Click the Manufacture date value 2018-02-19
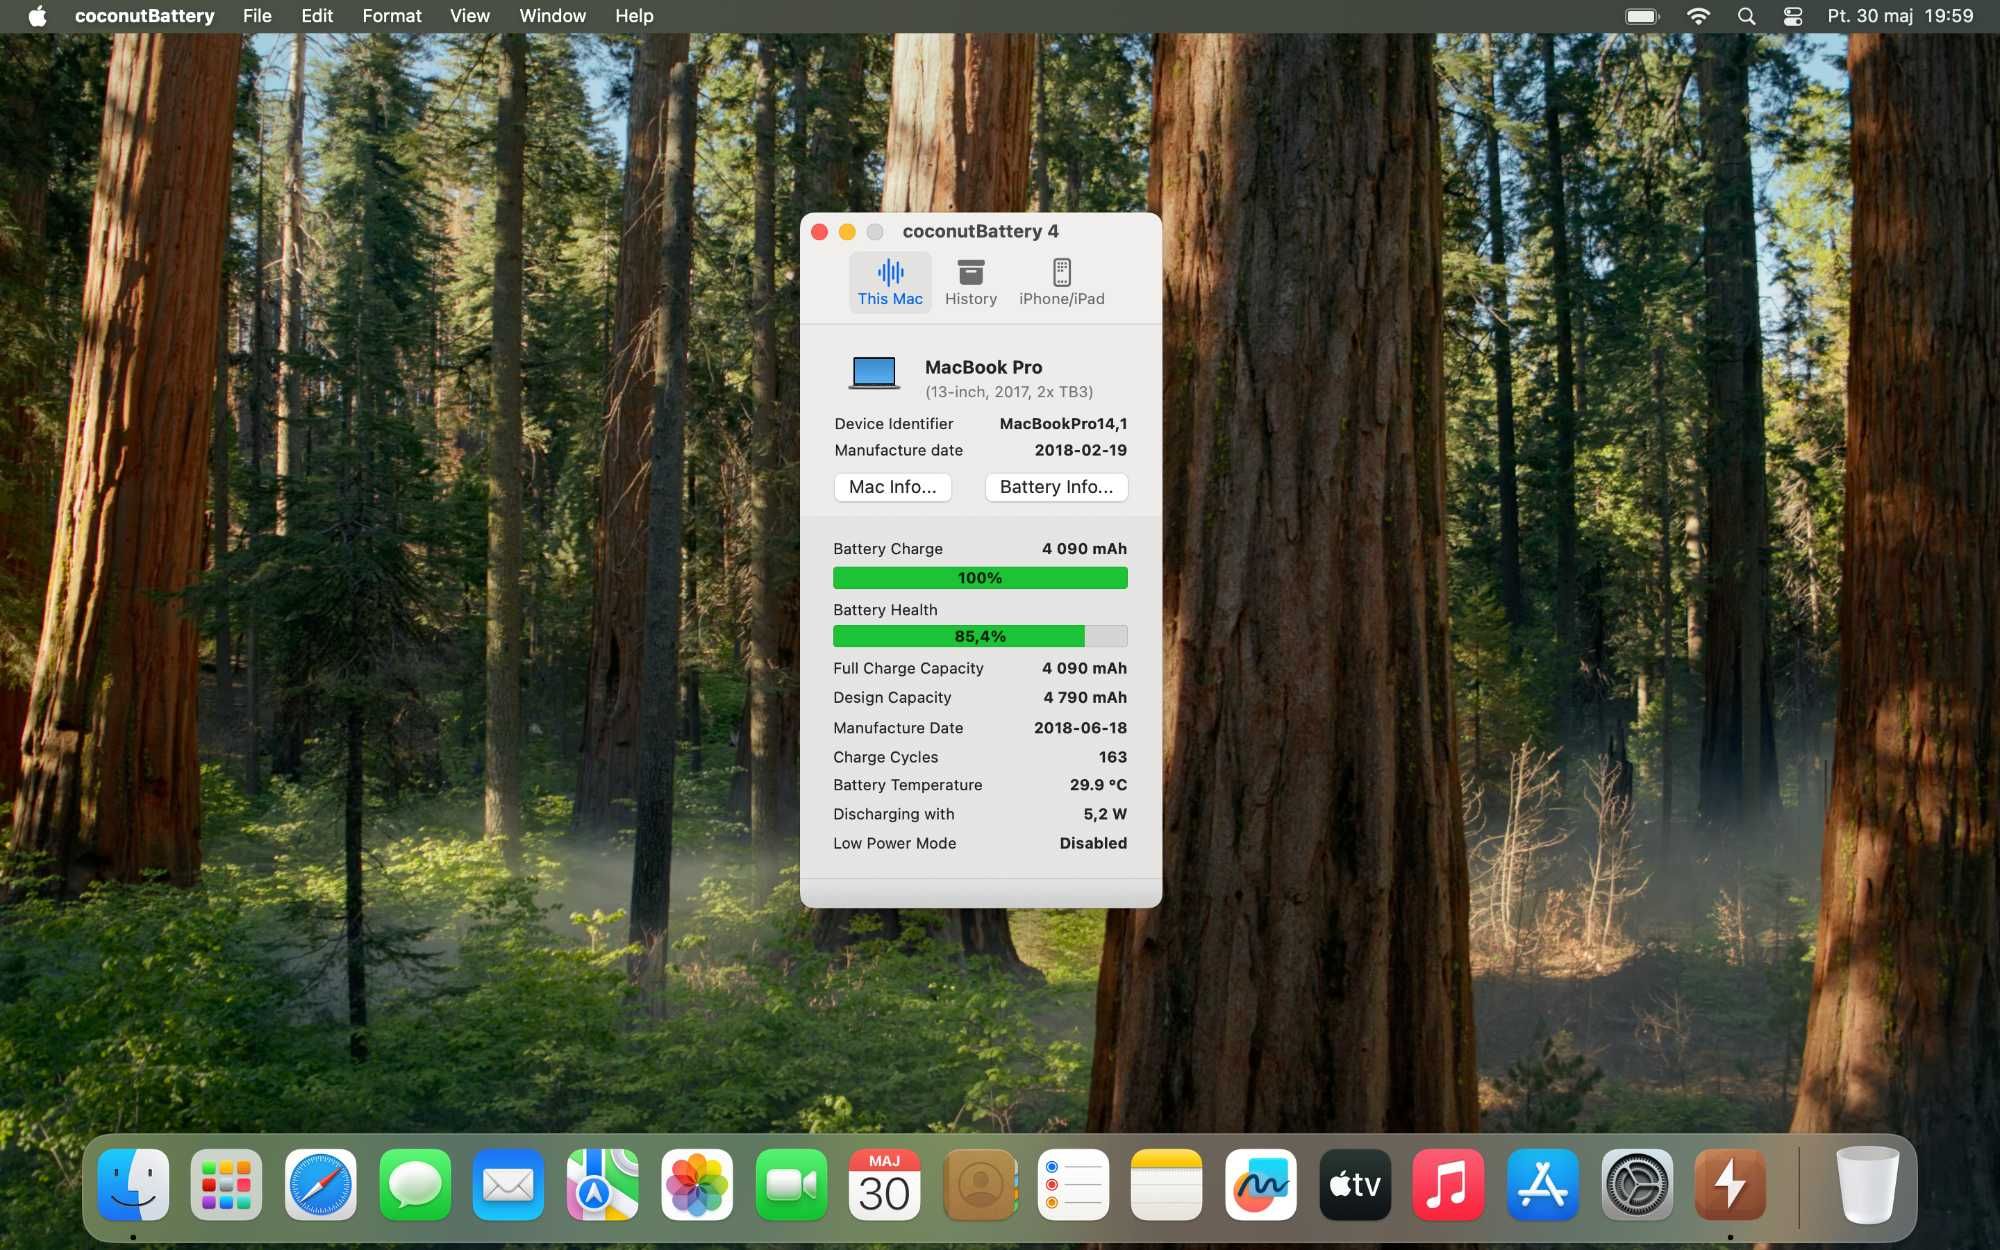 pos(1081,450)
